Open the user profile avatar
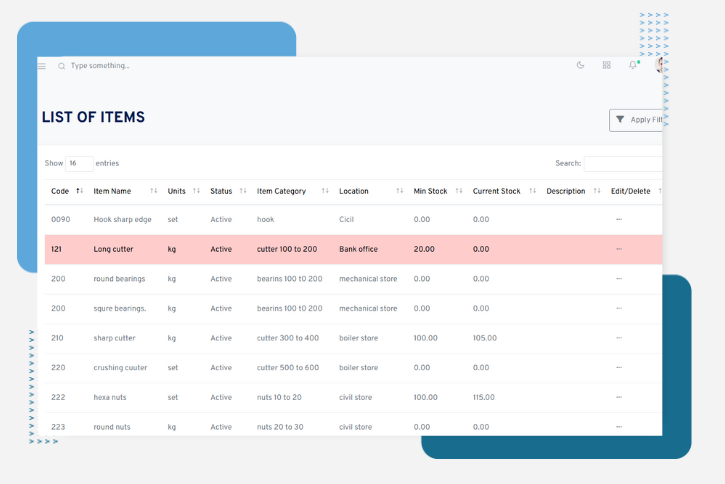 point(658,65)
